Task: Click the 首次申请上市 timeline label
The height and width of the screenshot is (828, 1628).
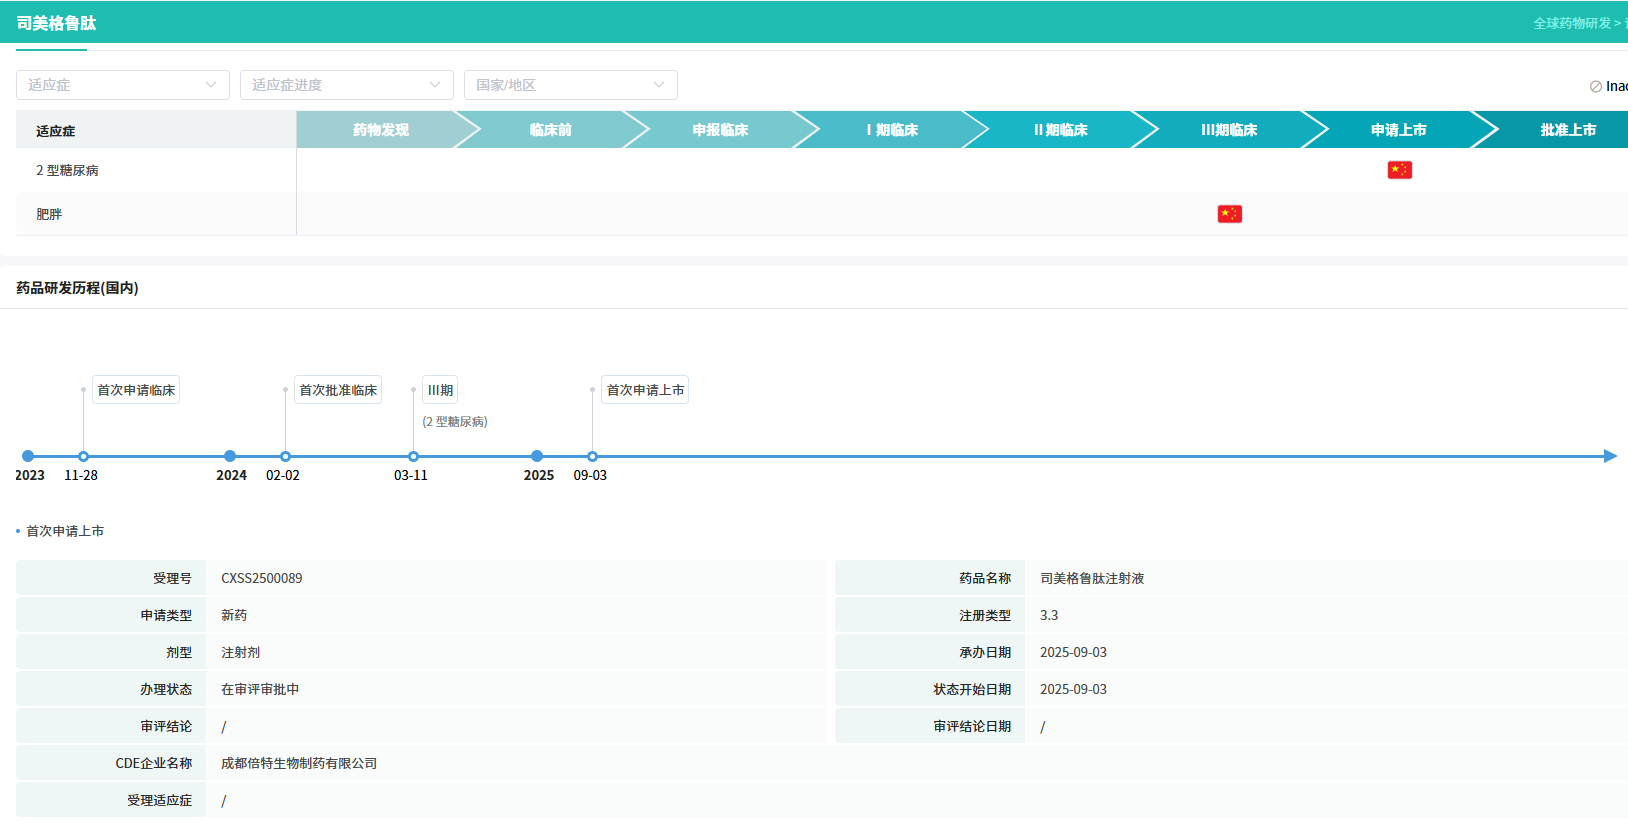Action: tap(645, 390)
